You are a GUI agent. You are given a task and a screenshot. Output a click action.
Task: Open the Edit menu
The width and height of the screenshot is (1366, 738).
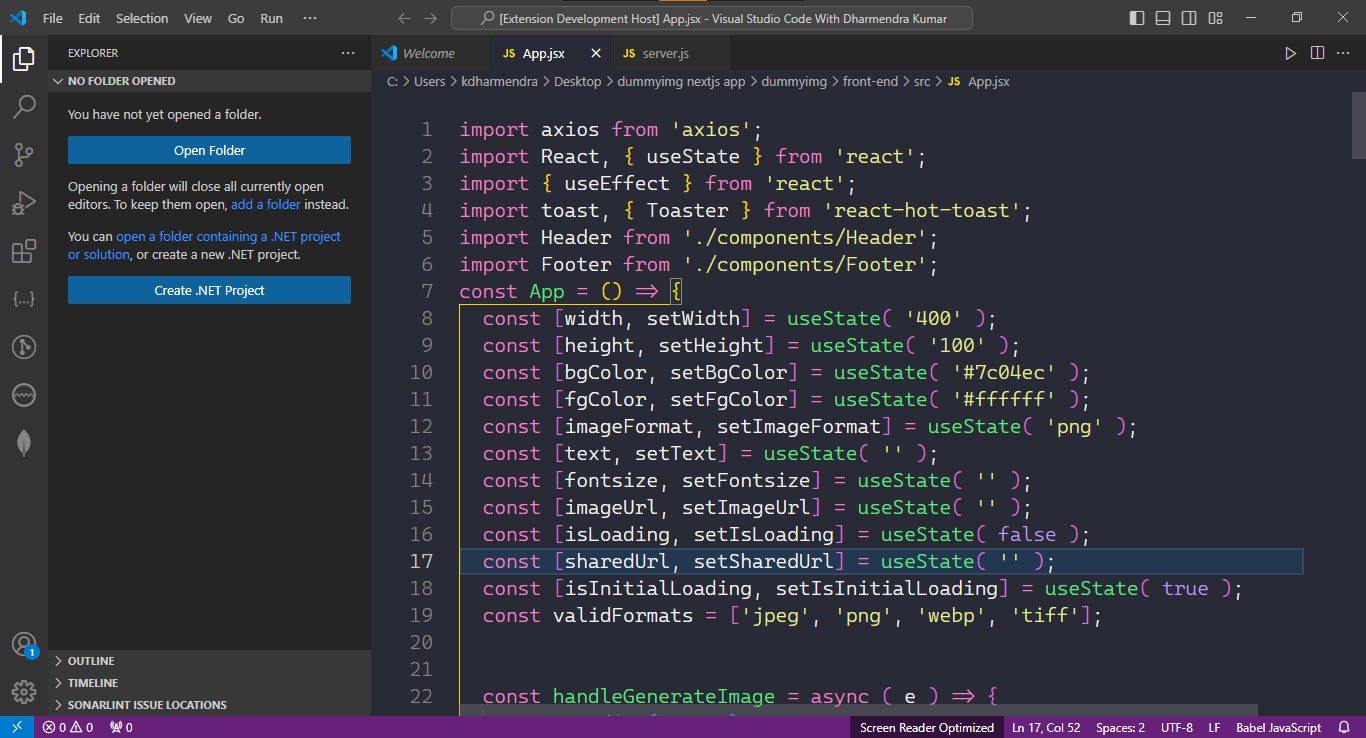(89, 18)
